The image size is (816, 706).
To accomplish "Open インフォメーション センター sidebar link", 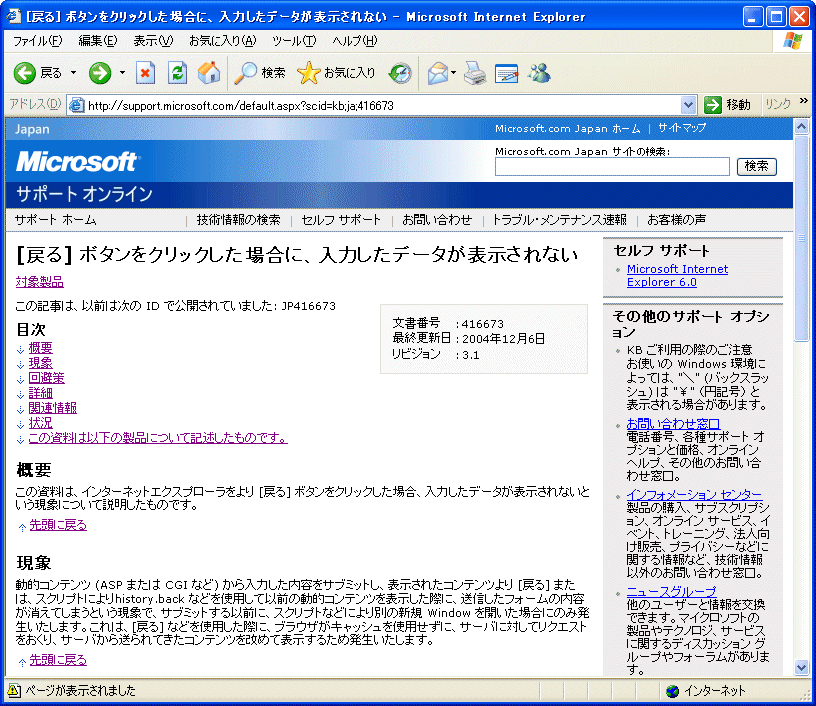I will pos(694,494).
